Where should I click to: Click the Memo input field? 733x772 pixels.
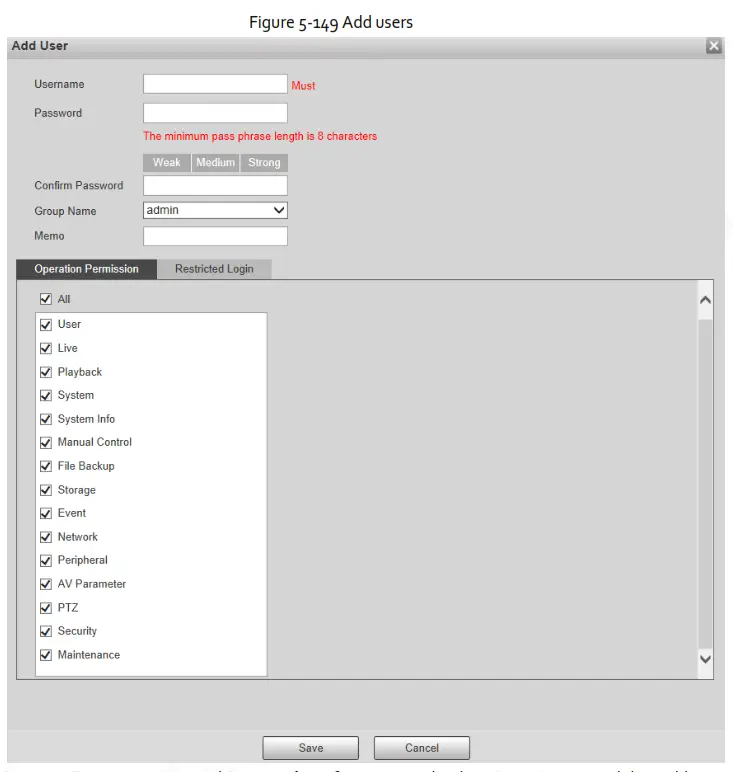tap(215, 236)
